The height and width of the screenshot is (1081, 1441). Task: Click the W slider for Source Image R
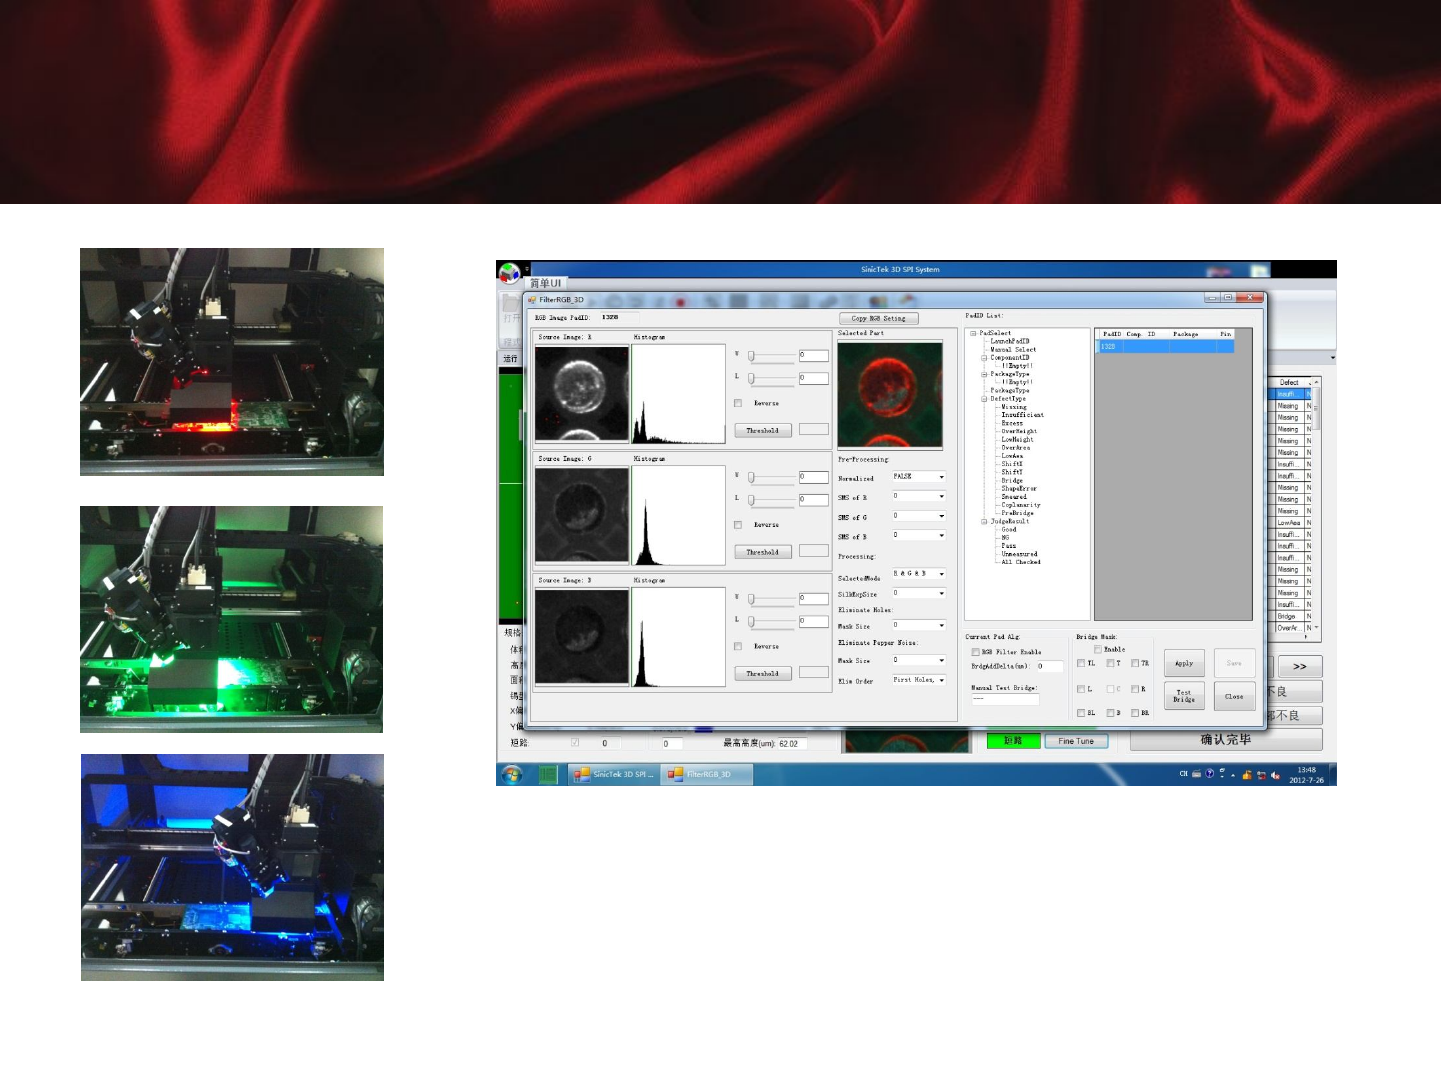pos(752,356)
